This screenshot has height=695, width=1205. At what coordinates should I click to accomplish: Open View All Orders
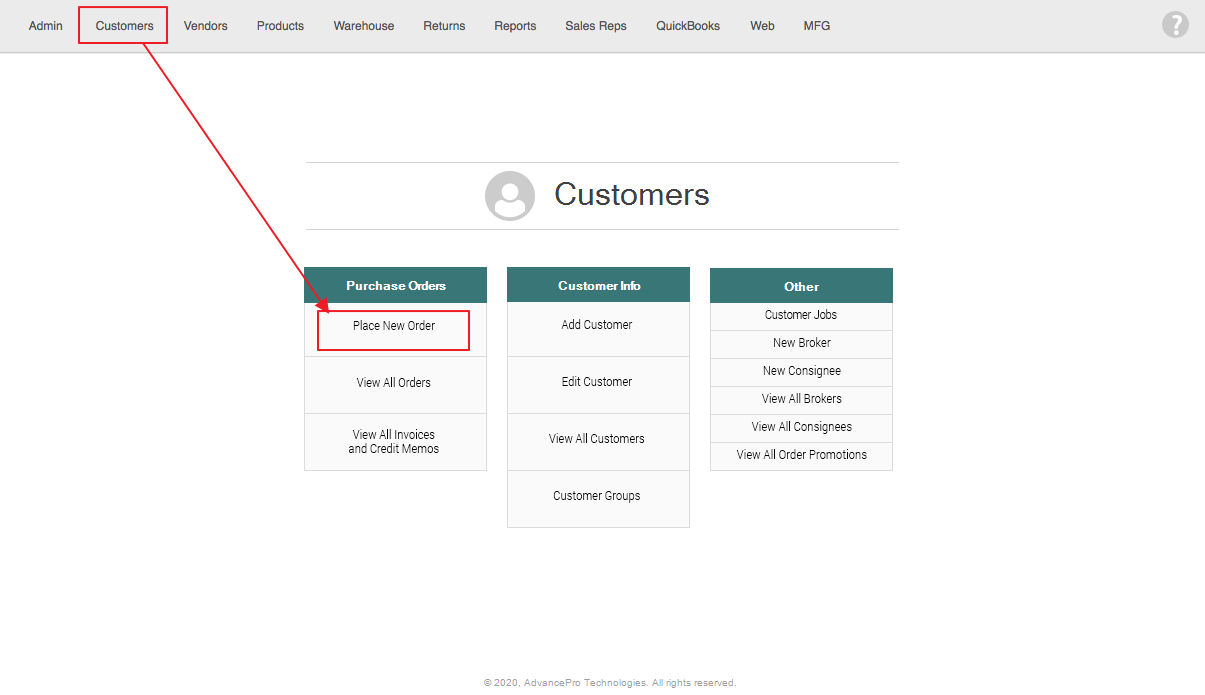click(x=394, y=383)
